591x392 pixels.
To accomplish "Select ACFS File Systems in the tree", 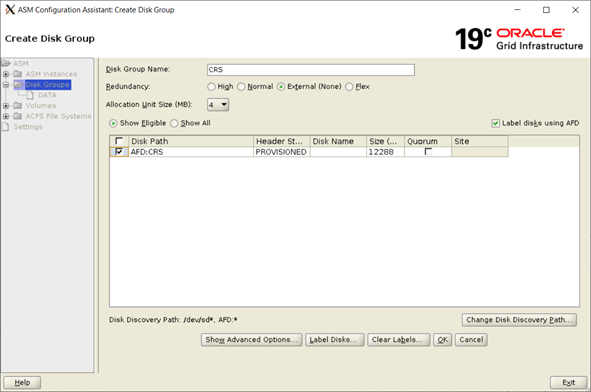I will point(58,116).
